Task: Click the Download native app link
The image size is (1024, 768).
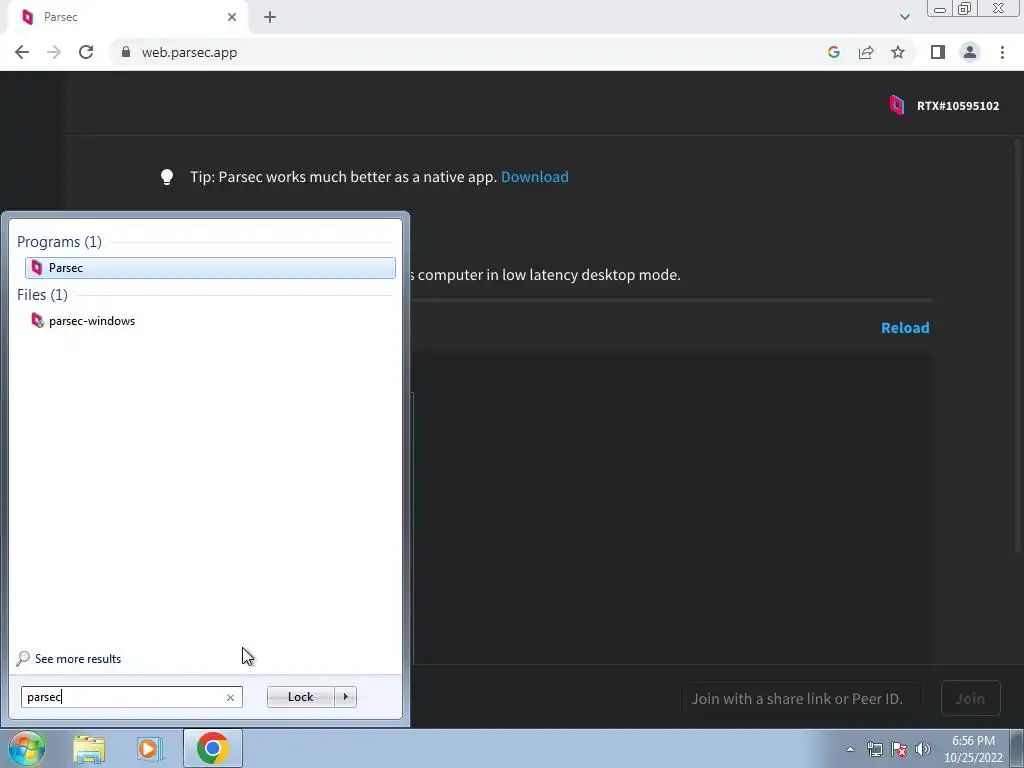Action: tap(534, 177)
